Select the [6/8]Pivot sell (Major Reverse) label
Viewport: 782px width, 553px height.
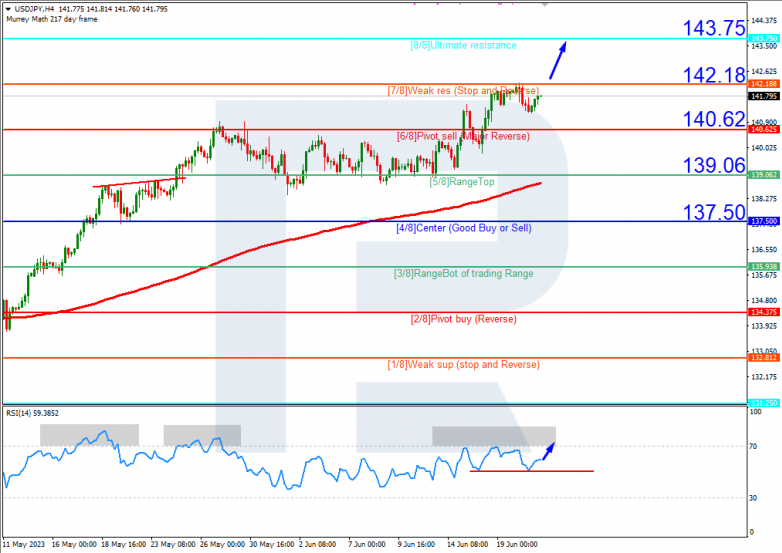(x=463, y=136)
